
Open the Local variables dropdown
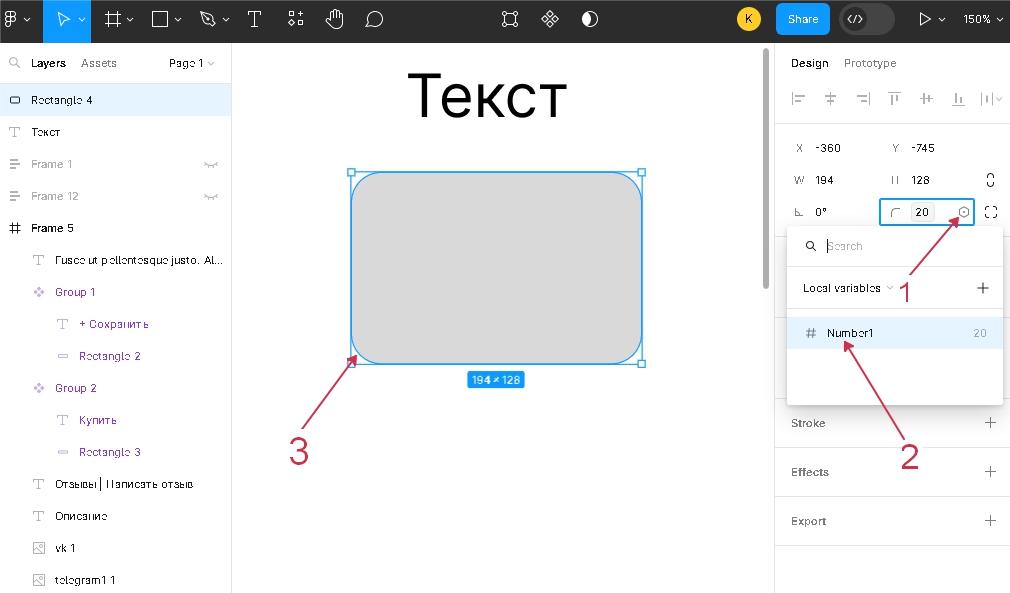pos(848,288)
